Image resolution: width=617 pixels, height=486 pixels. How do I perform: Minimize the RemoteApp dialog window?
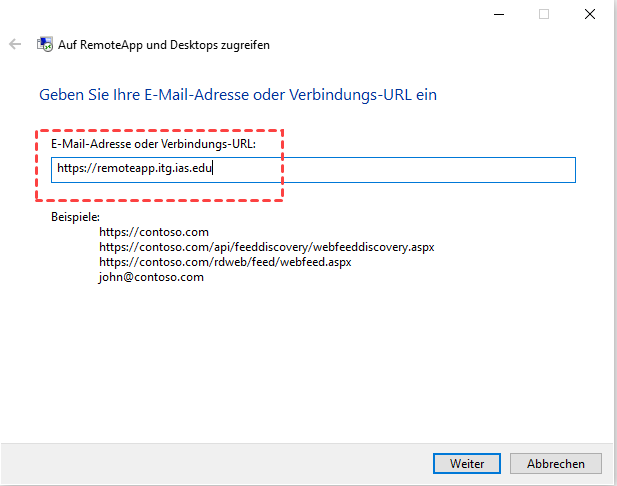(498, 14)
